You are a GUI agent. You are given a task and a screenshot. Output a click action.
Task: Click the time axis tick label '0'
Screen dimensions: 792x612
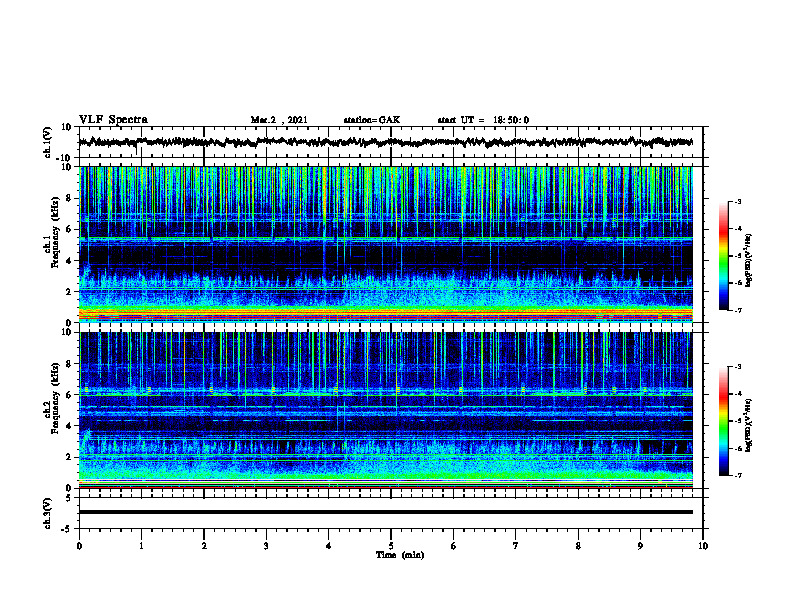click(79, 546)
